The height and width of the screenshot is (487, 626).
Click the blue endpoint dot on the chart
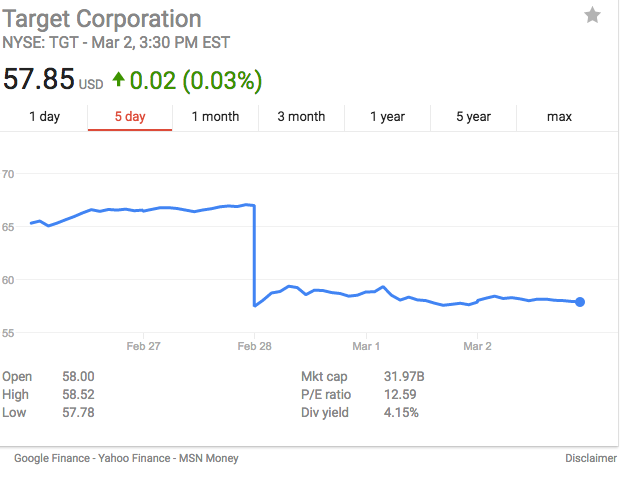pos(580,302)
